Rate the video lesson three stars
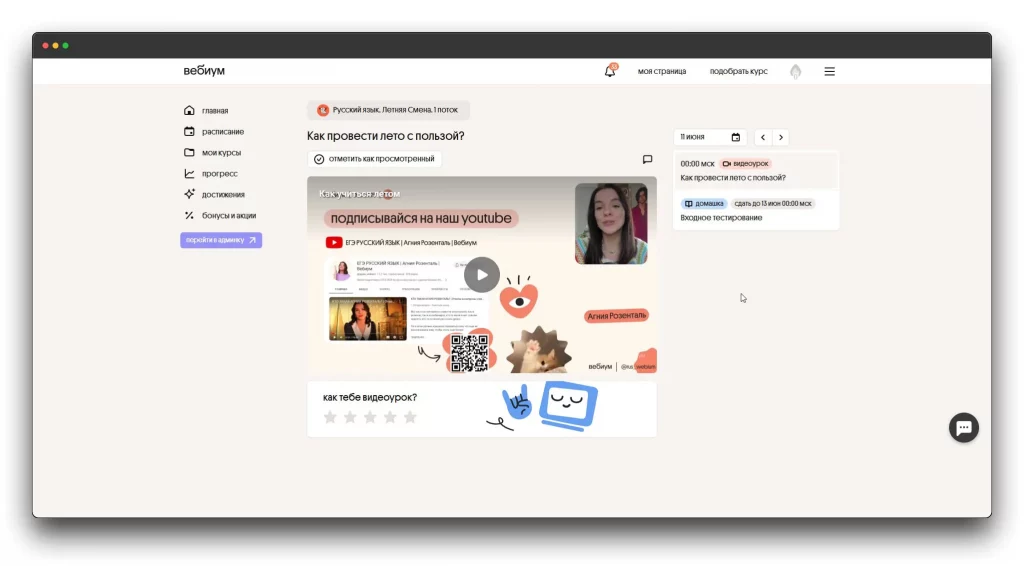The height and width of the screenshot is (566, 1024). coord(370,417)
